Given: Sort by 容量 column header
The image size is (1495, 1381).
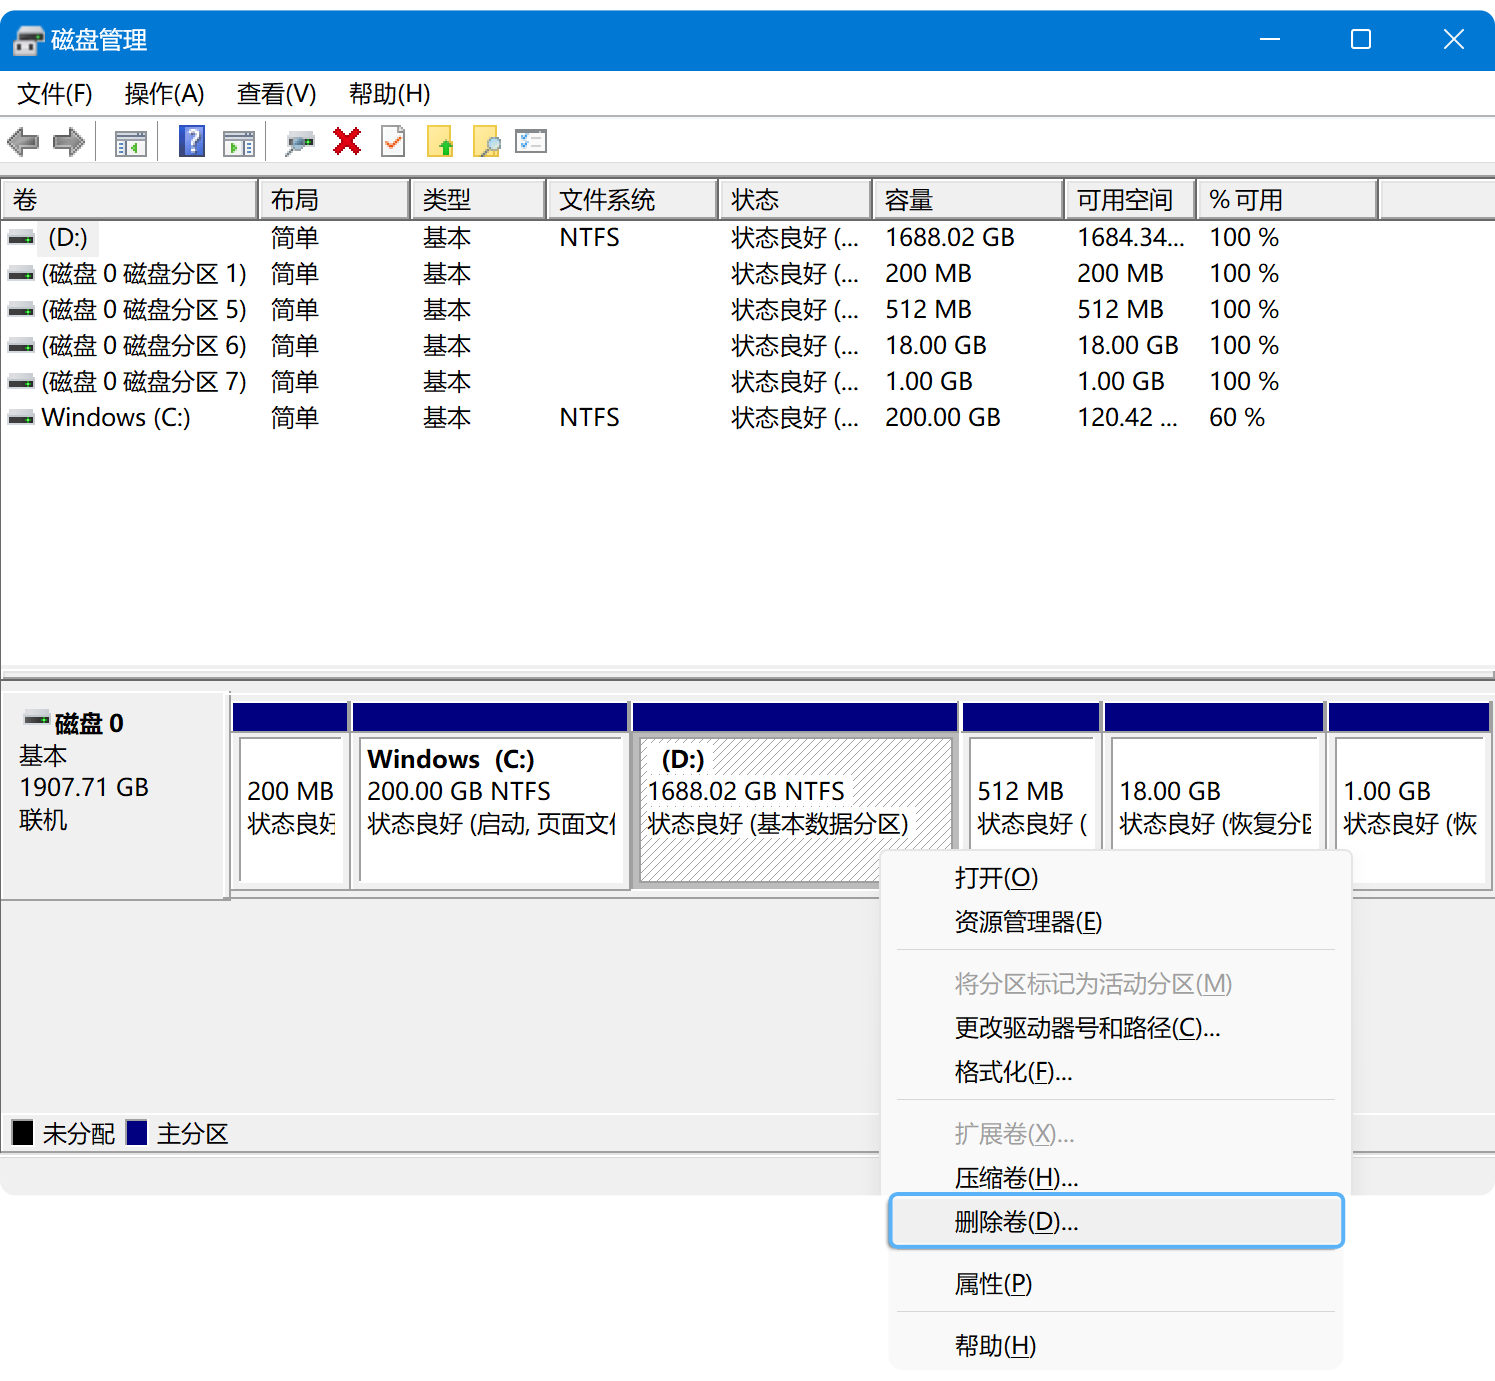Looking at the screenshot, I should (966, 200).
